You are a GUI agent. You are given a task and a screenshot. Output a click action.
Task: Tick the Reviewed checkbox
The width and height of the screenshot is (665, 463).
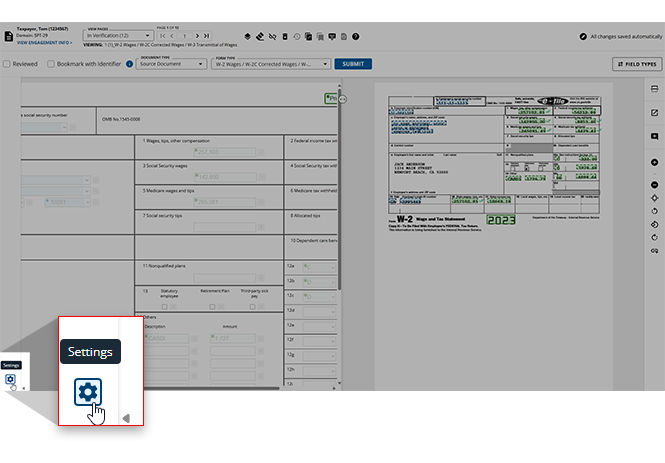7,64
